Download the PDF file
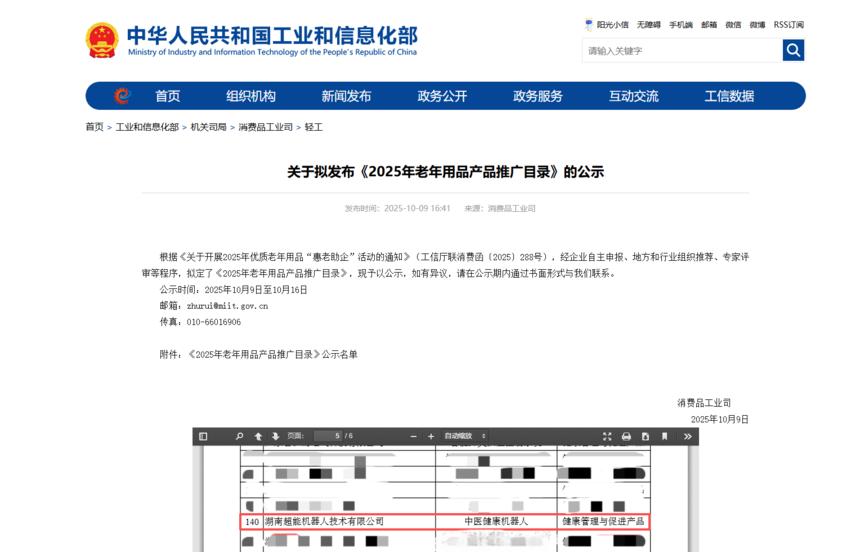This screenshot has height=552, width=860. (646, 436)
